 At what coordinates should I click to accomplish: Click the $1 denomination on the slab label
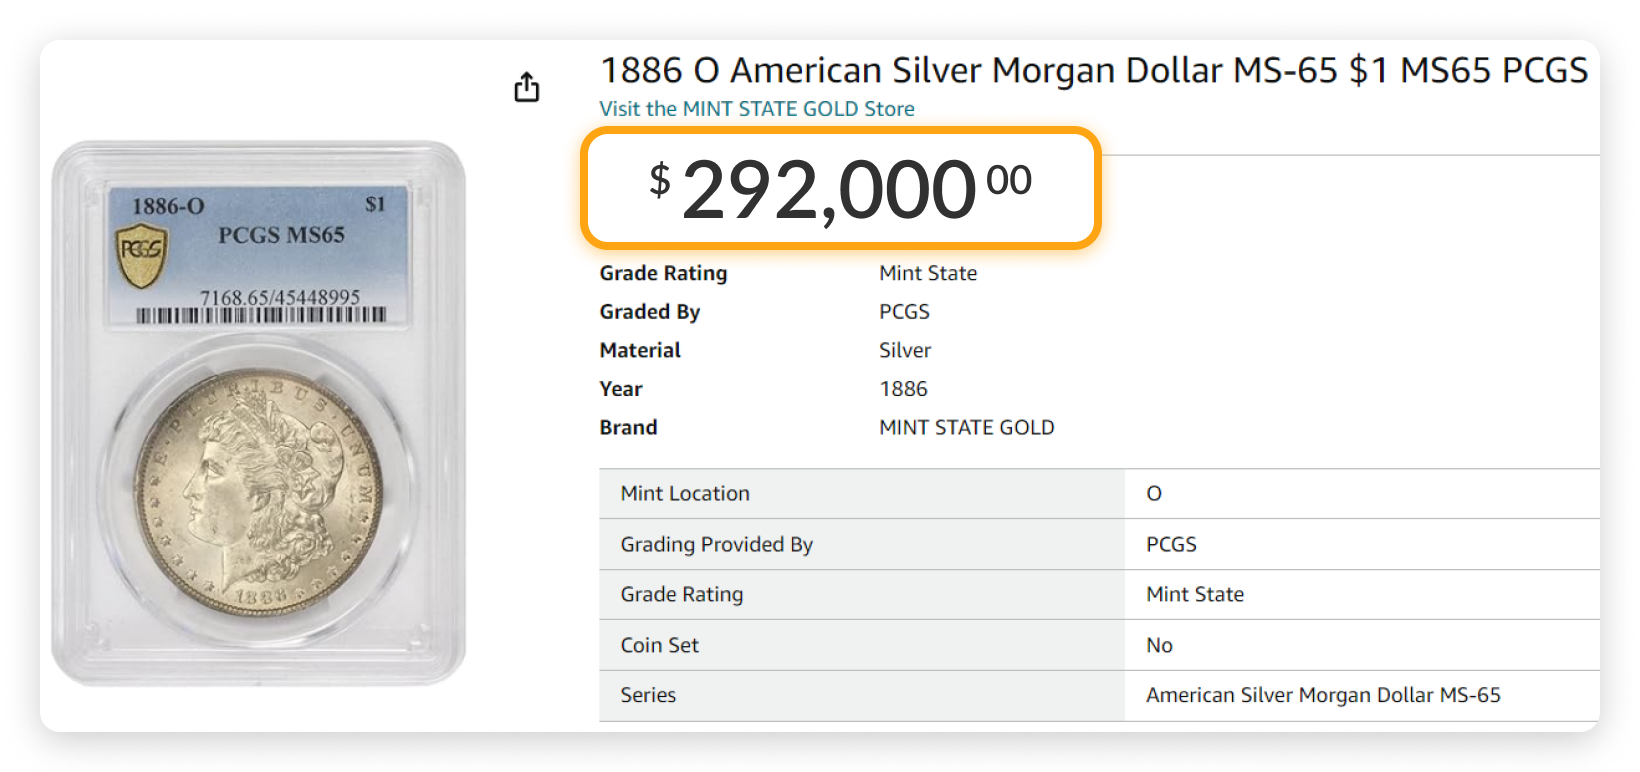[374, 203]
